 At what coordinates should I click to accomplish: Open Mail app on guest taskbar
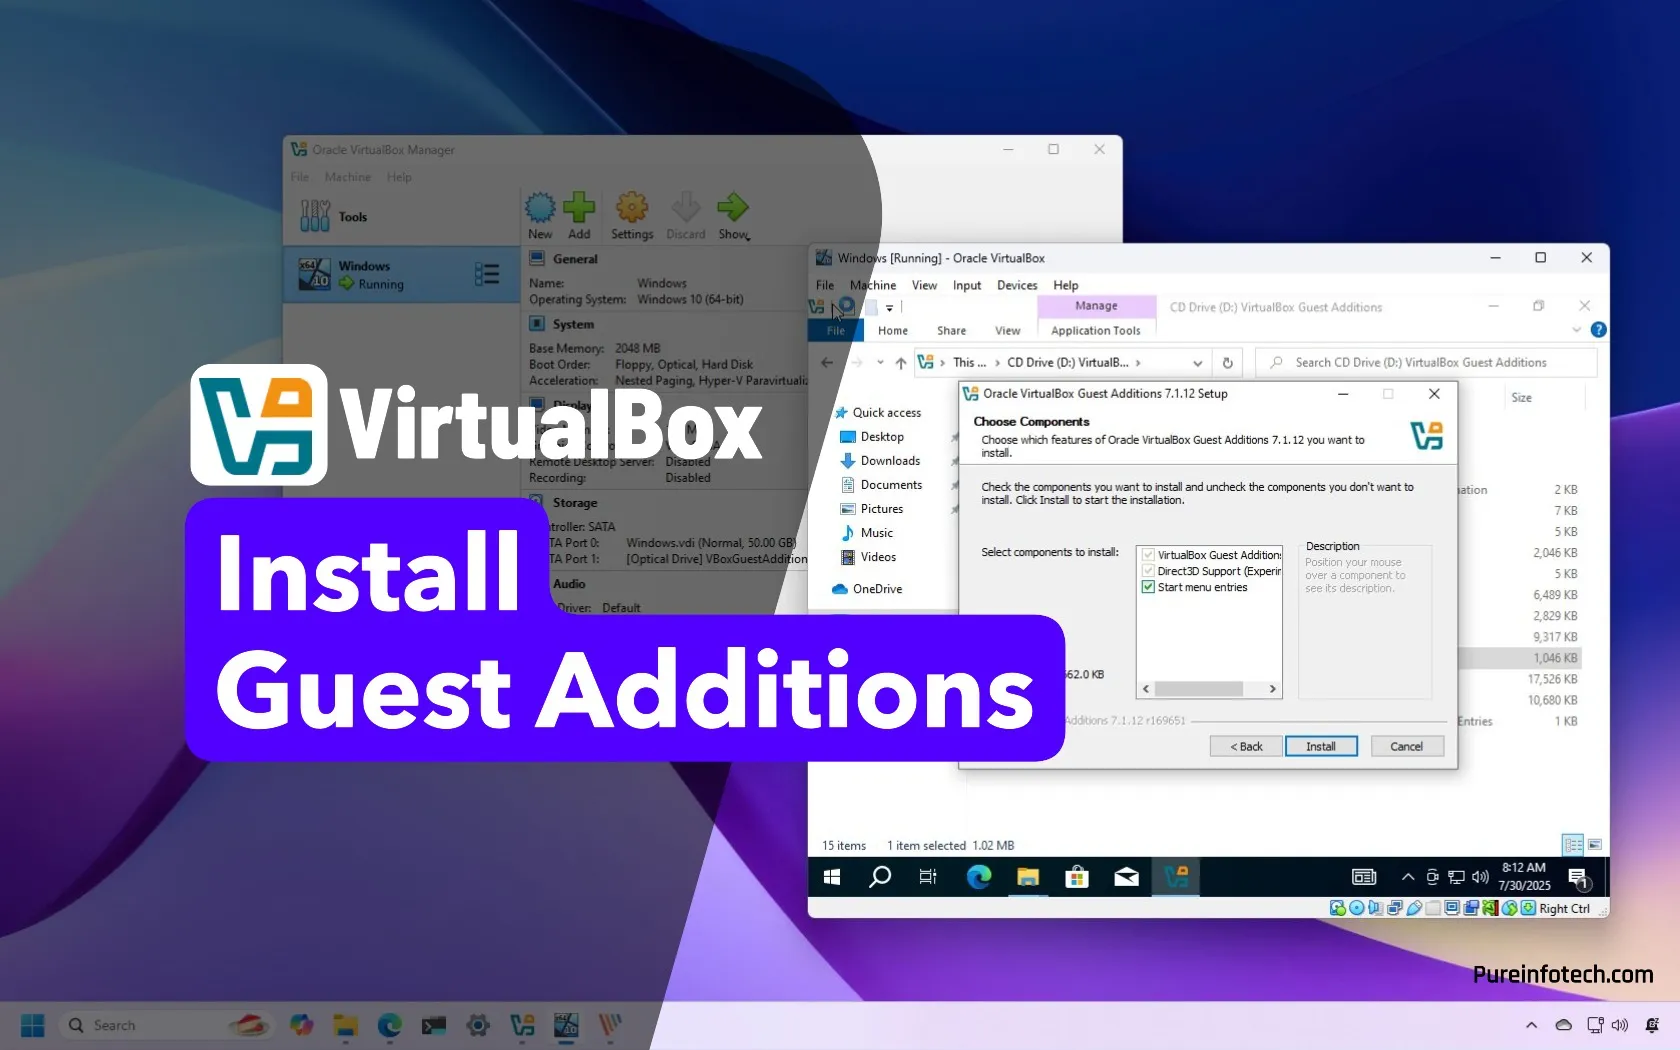click(x=1126, y=877)
